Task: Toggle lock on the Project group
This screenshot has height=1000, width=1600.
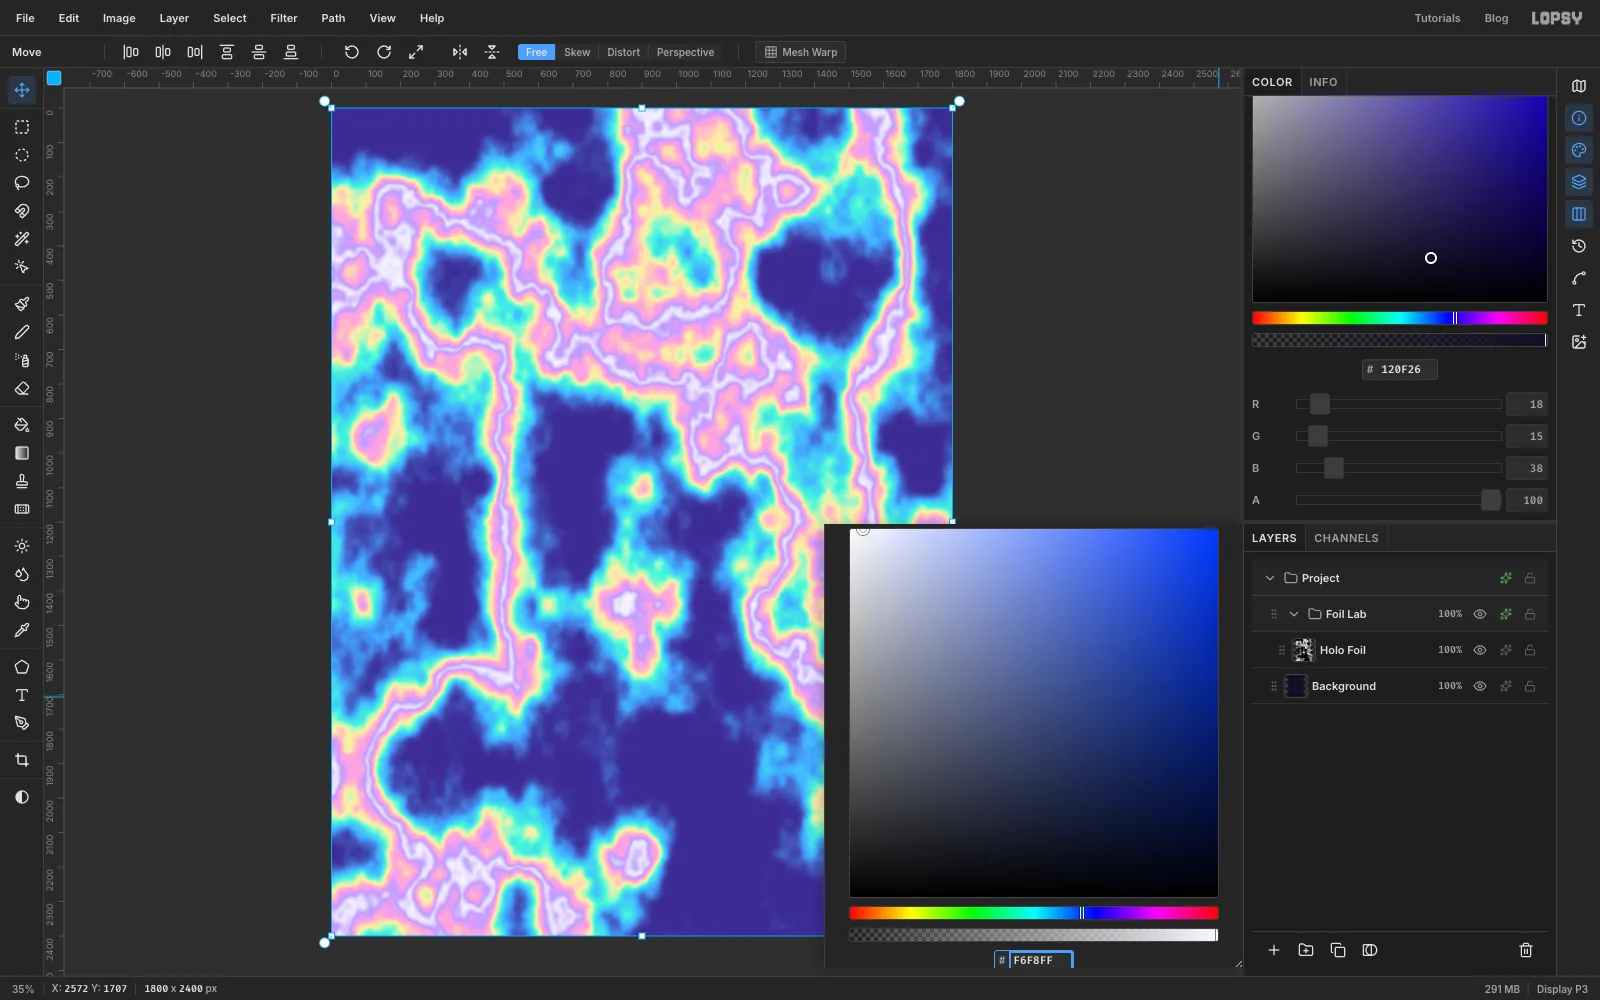Action: (x=1530, y=578)
